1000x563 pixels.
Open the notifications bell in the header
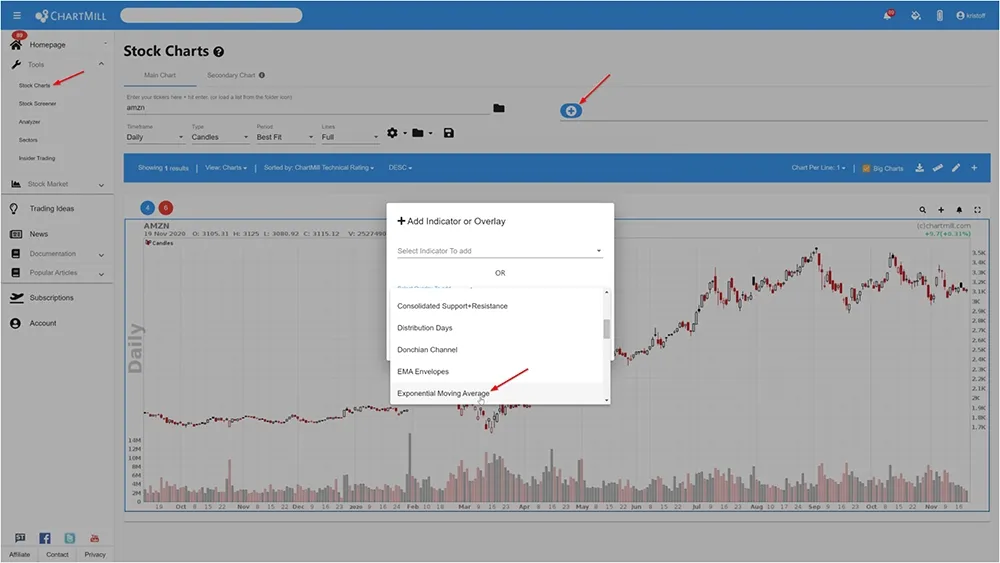point(887,15)
